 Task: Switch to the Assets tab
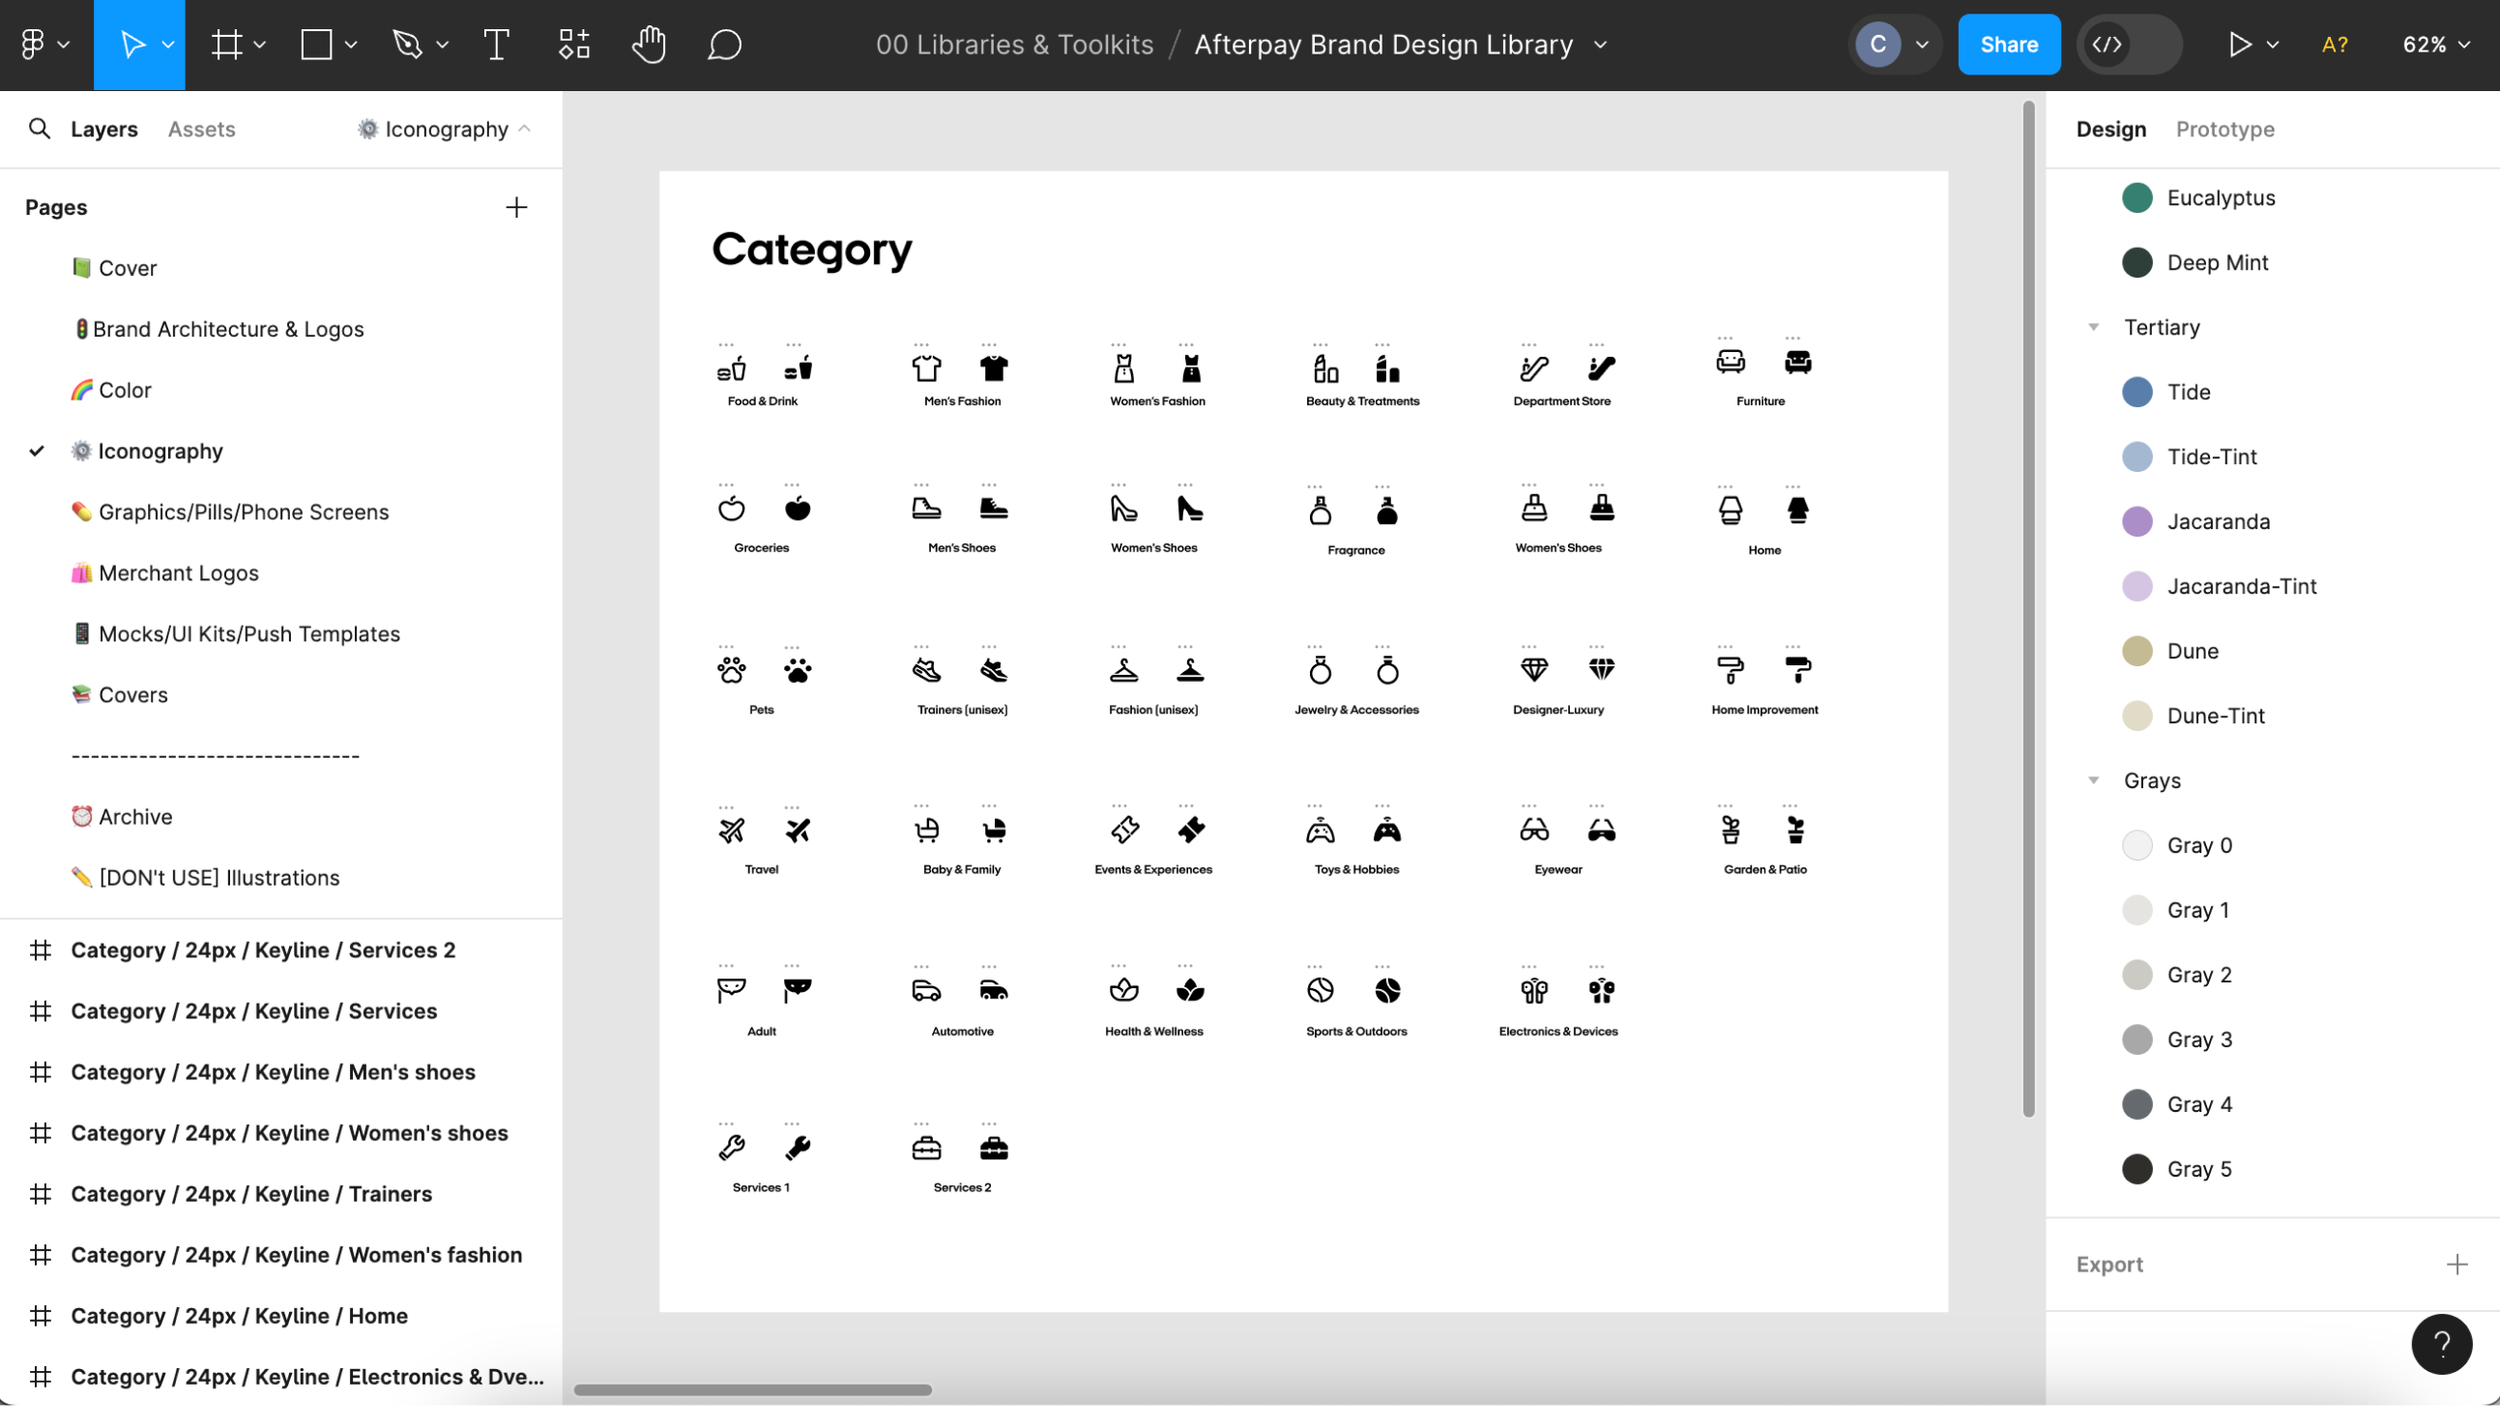coord(201,129)
